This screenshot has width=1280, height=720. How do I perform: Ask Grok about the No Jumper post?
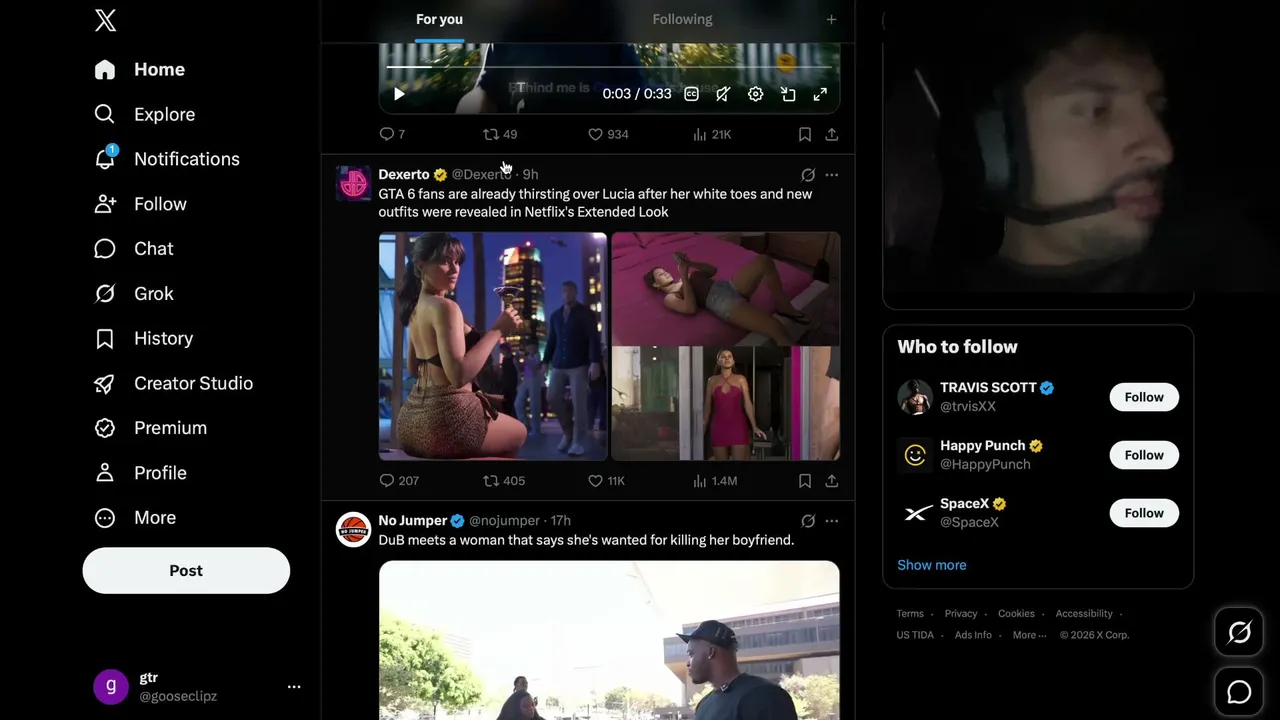click(x=808, y=521)
